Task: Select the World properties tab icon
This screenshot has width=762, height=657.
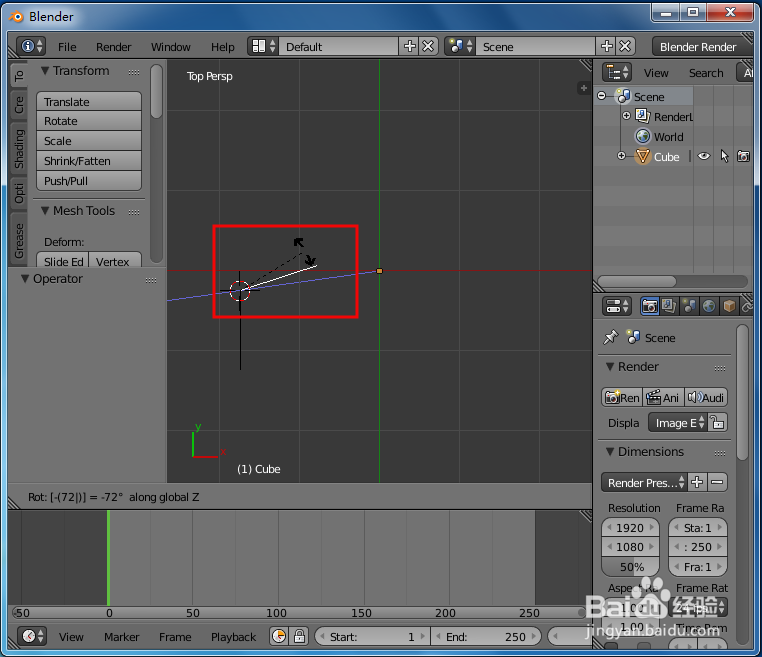Action: pyautogui.click(x=709, y=306)
